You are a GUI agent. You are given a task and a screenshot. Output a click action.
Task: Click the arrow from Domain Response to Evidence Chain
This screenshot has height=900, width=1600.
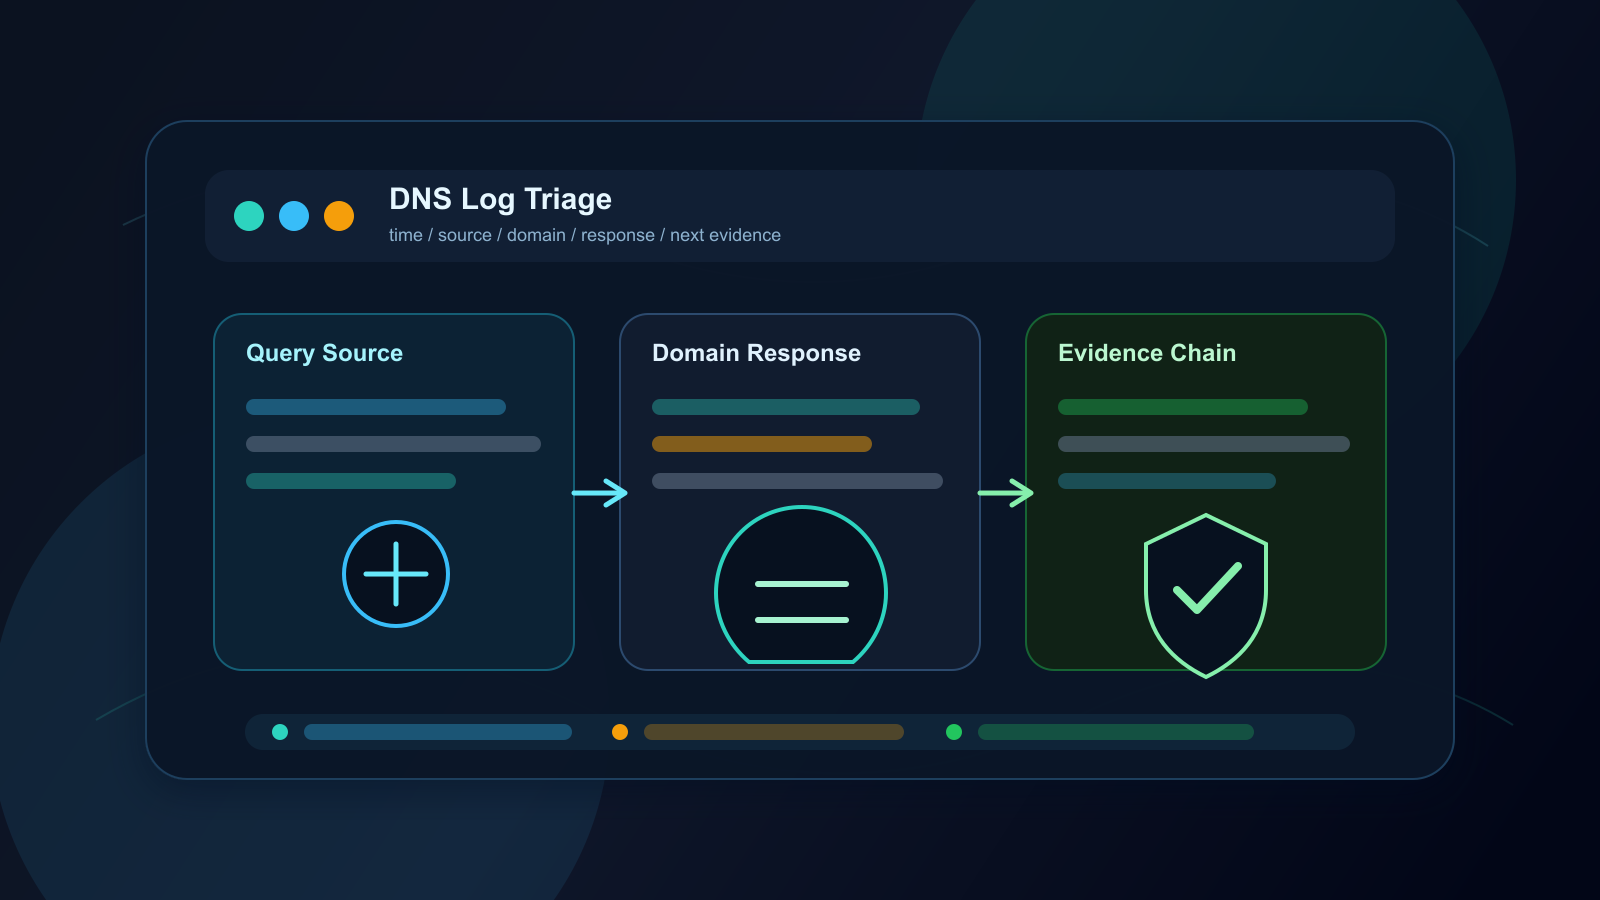[x=1006, y=493]
